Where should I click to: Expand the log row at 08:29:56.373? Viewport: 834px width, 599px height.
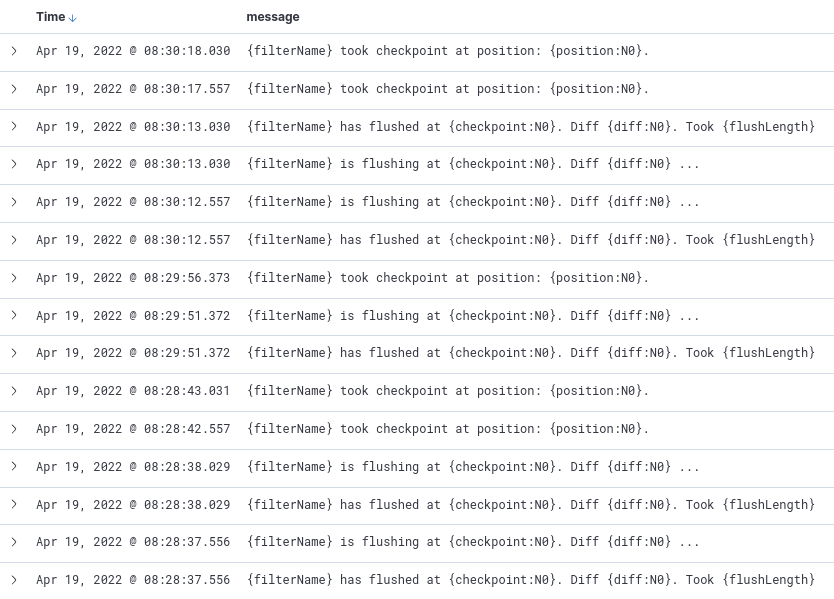click(14, 278)
